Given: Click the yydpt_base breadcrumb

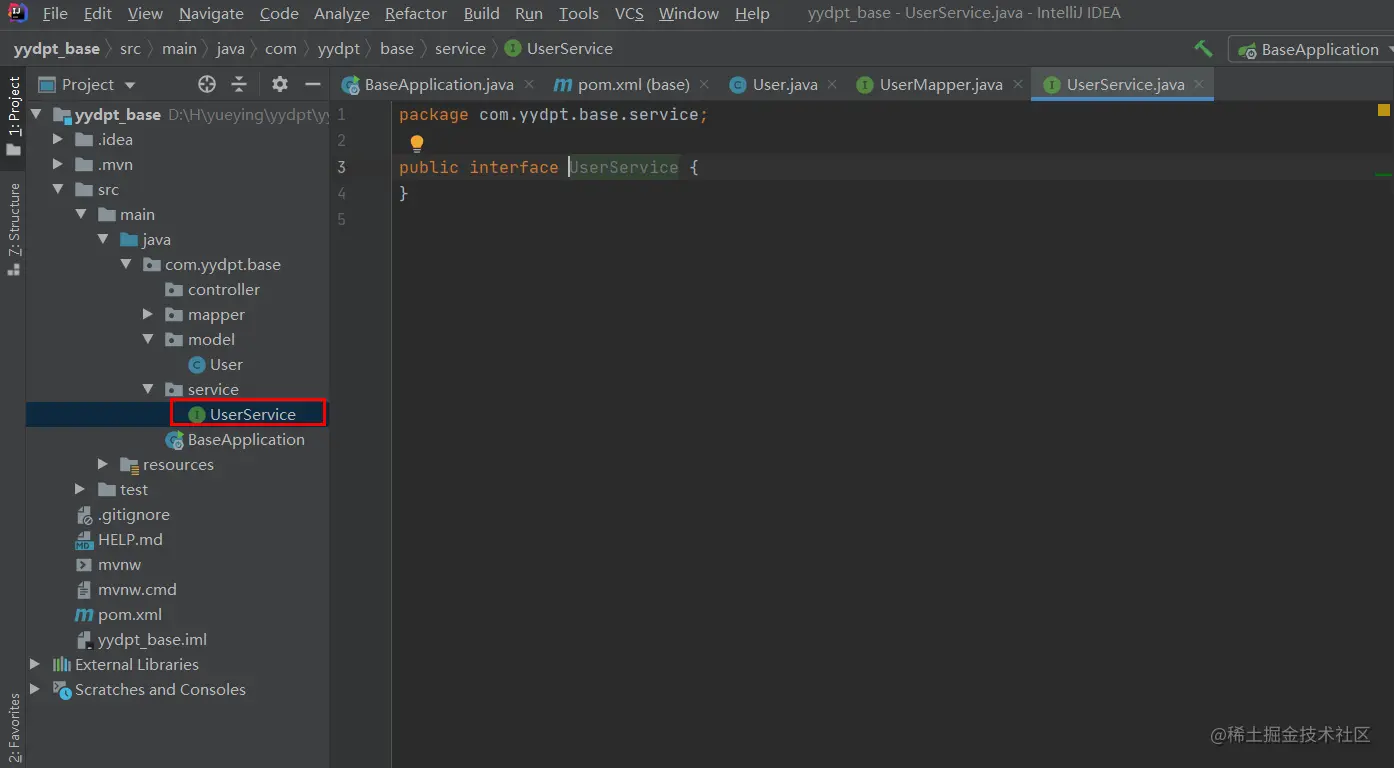Looking at the screenshot, I should (x=57, y=48).
